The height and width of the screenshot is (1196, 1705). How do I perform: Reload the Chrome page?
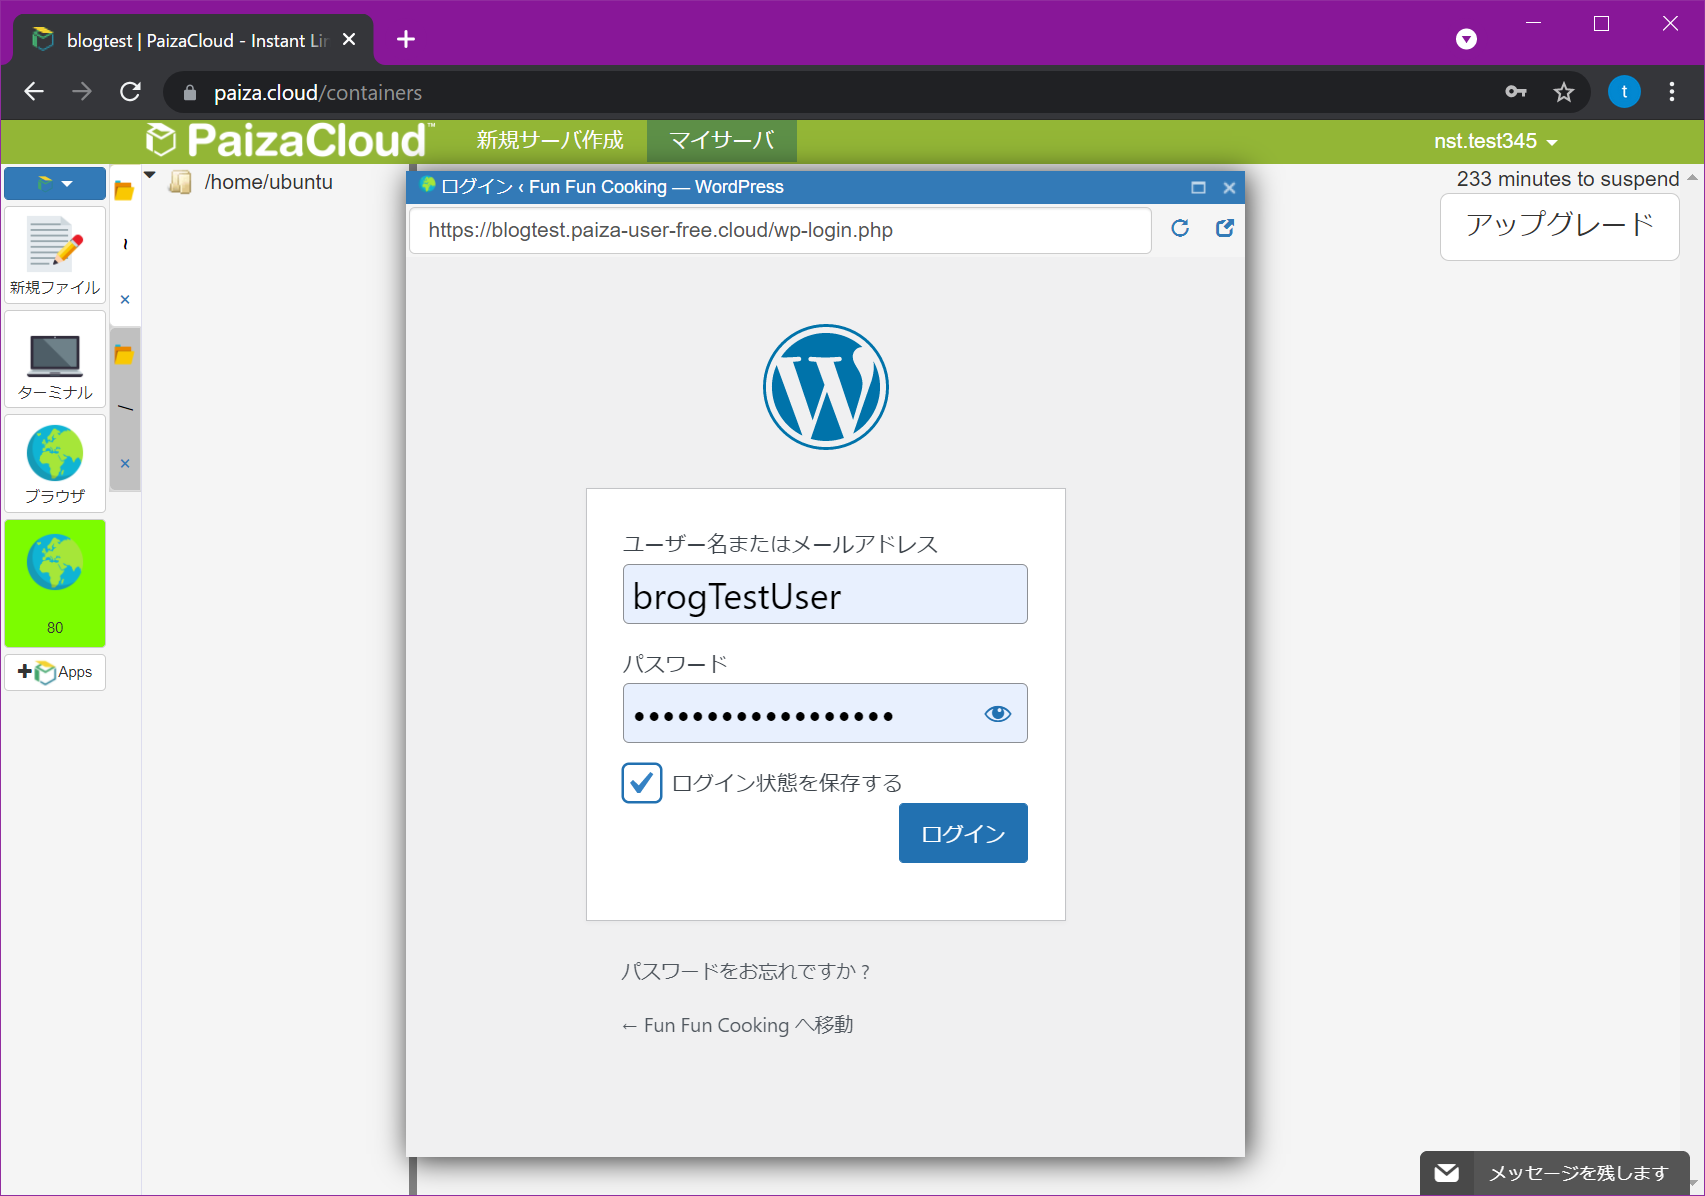click(130, 92)
